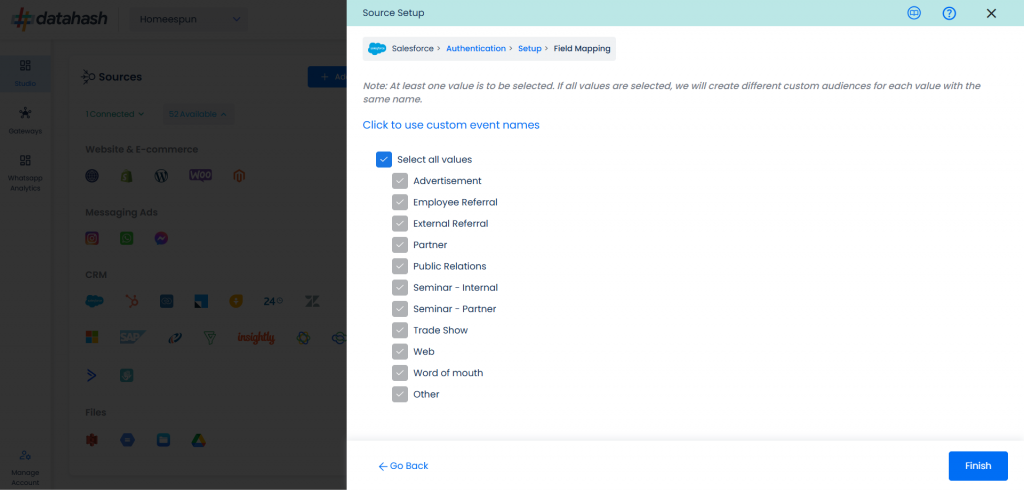Click the CRM section heading
Viewport: 1024px width, 493px height.
click(96, 275)
